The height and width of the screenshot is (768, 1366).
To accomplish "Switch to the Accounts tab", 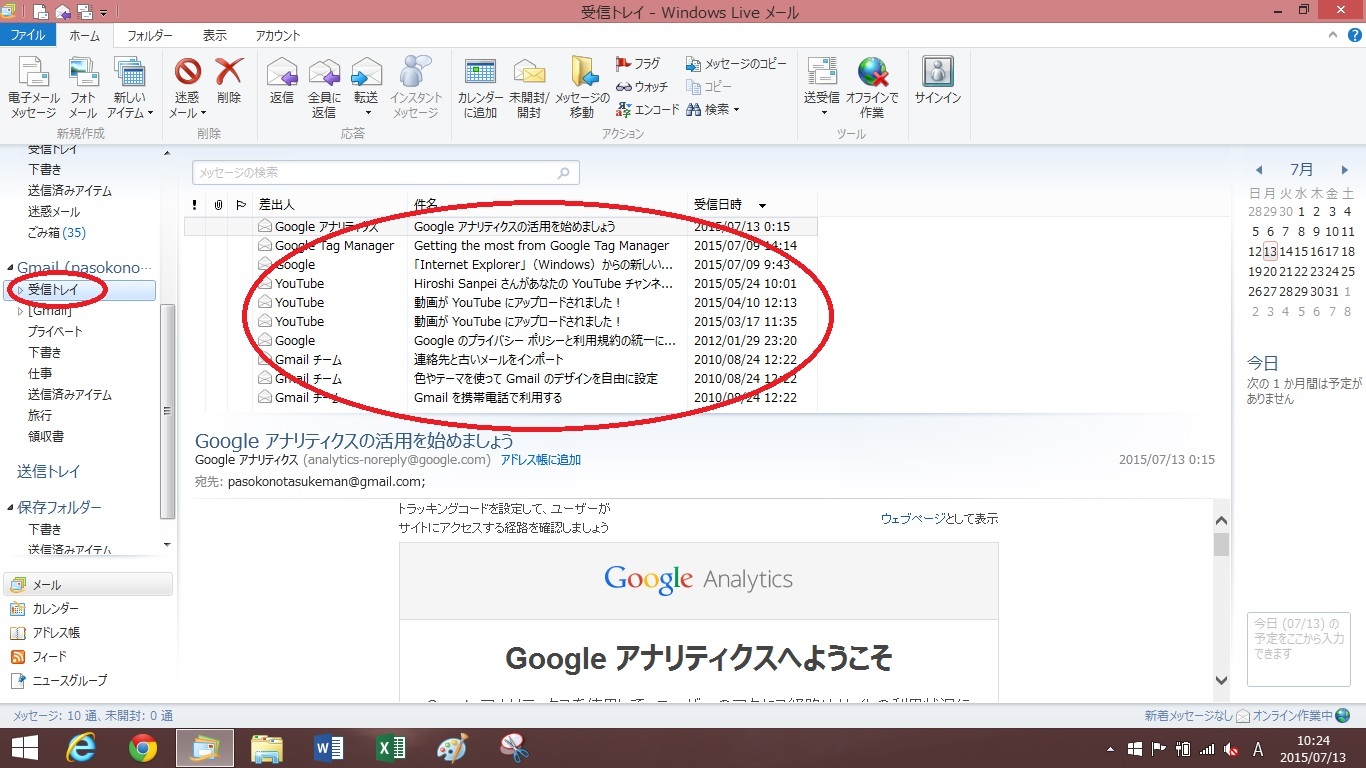I will coord(278,35).
